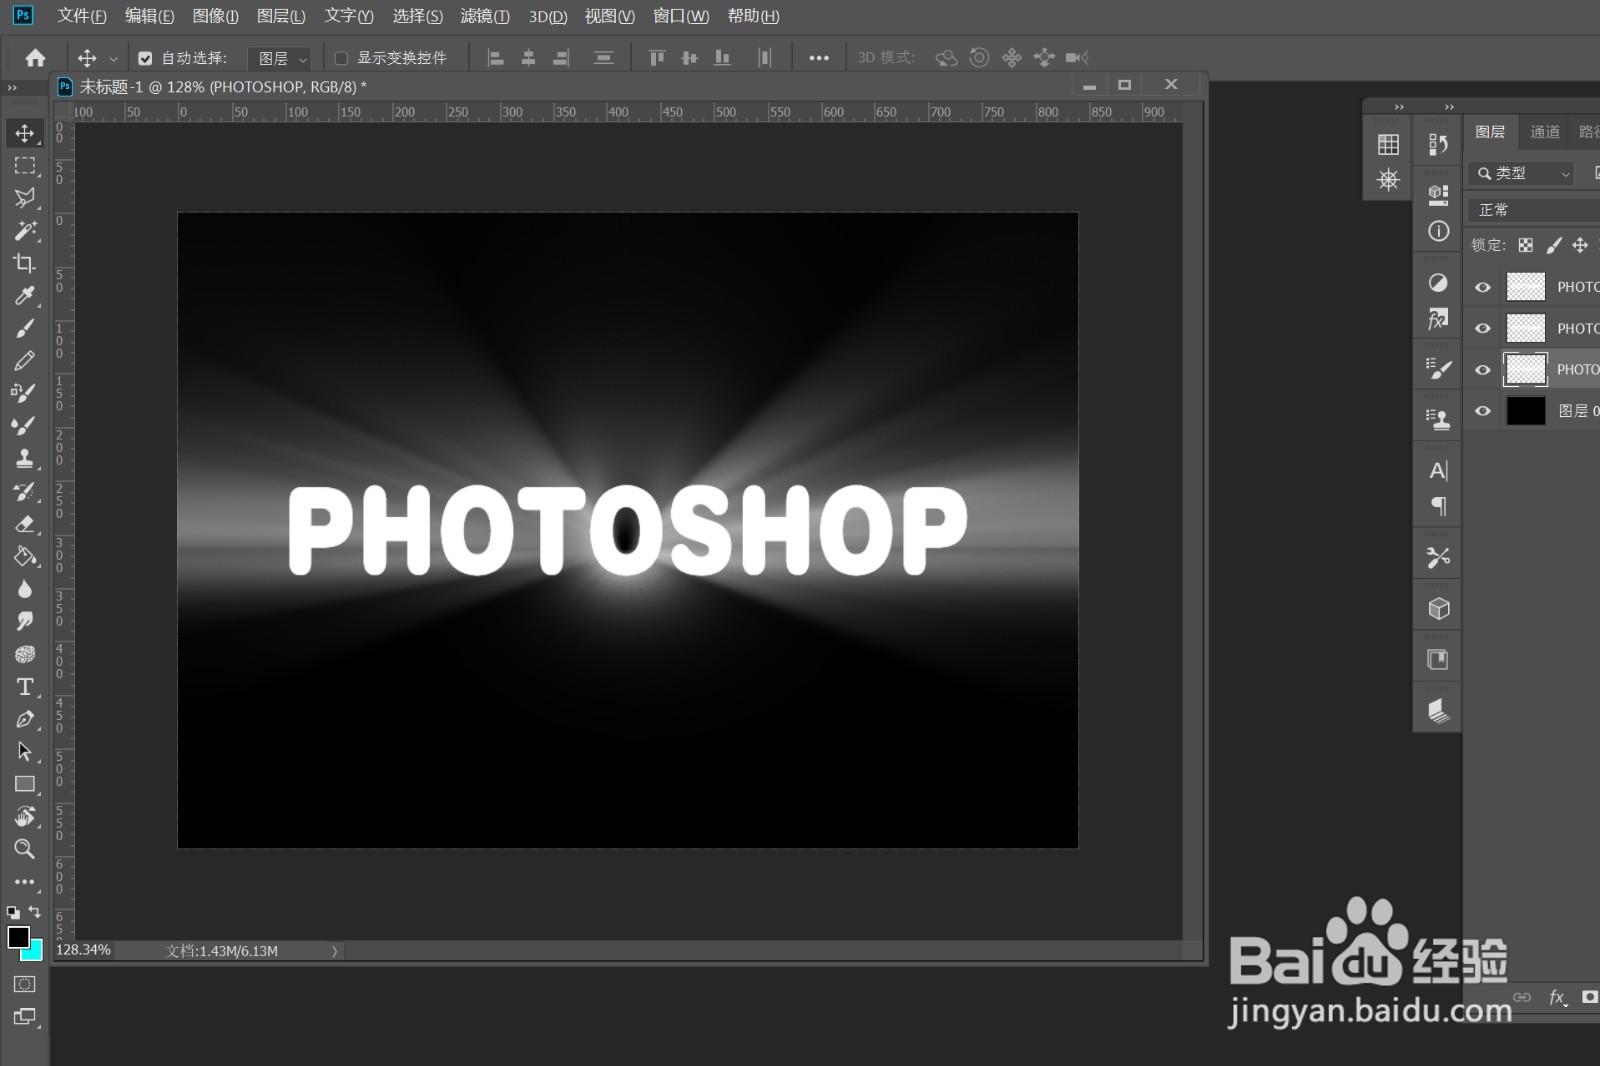This screenshot has height=1066, width=1600.
Task: Open the 滤镜(T) menu
Action: pos(485,16)
